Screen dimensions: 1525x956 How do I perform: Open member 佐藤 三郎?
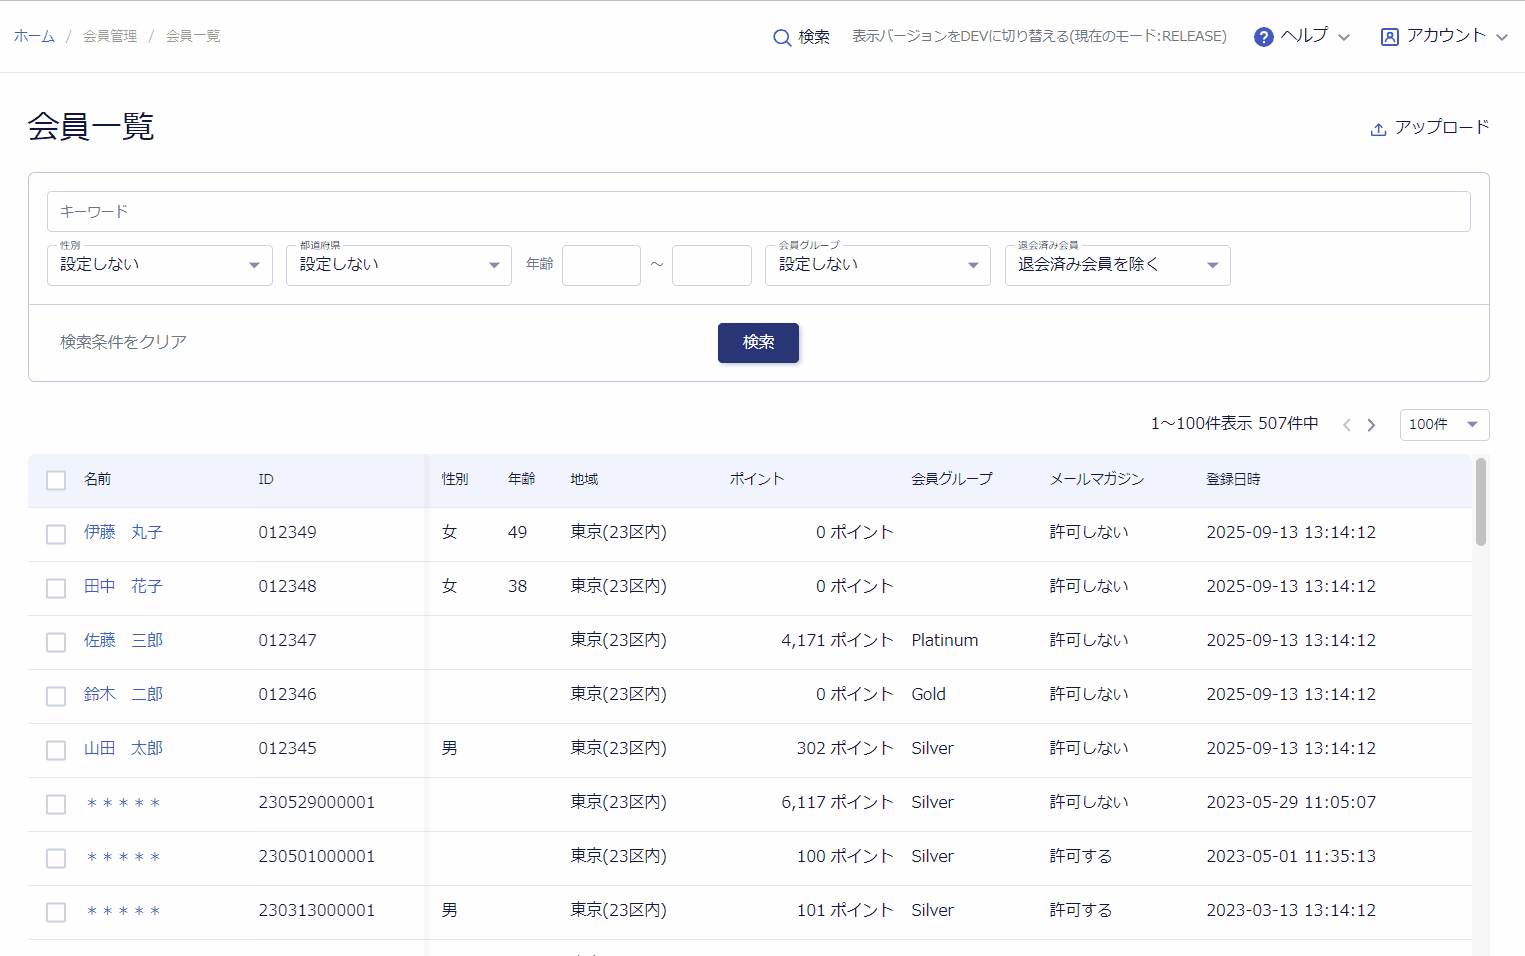[x=123, y=640]
